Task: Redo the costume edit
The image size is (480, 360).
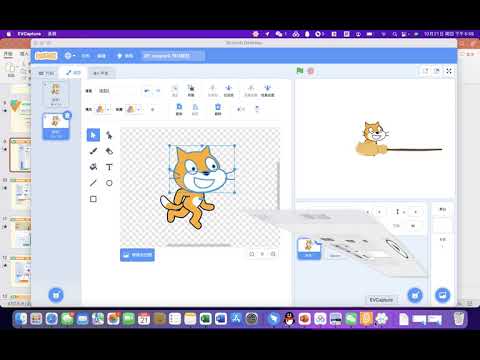Action: 158,91
